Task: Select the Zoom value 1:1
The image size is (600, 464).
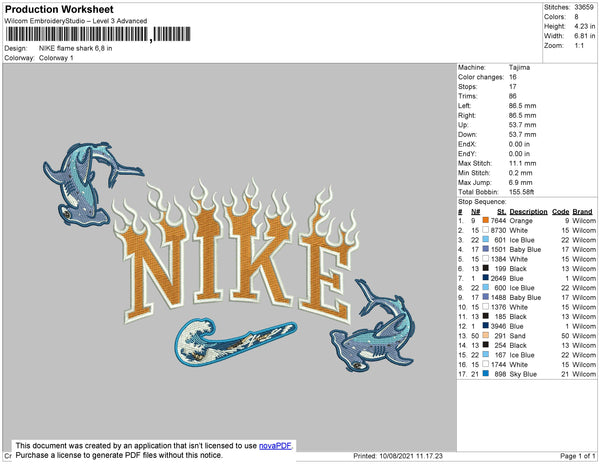Action: click(579, 46)
